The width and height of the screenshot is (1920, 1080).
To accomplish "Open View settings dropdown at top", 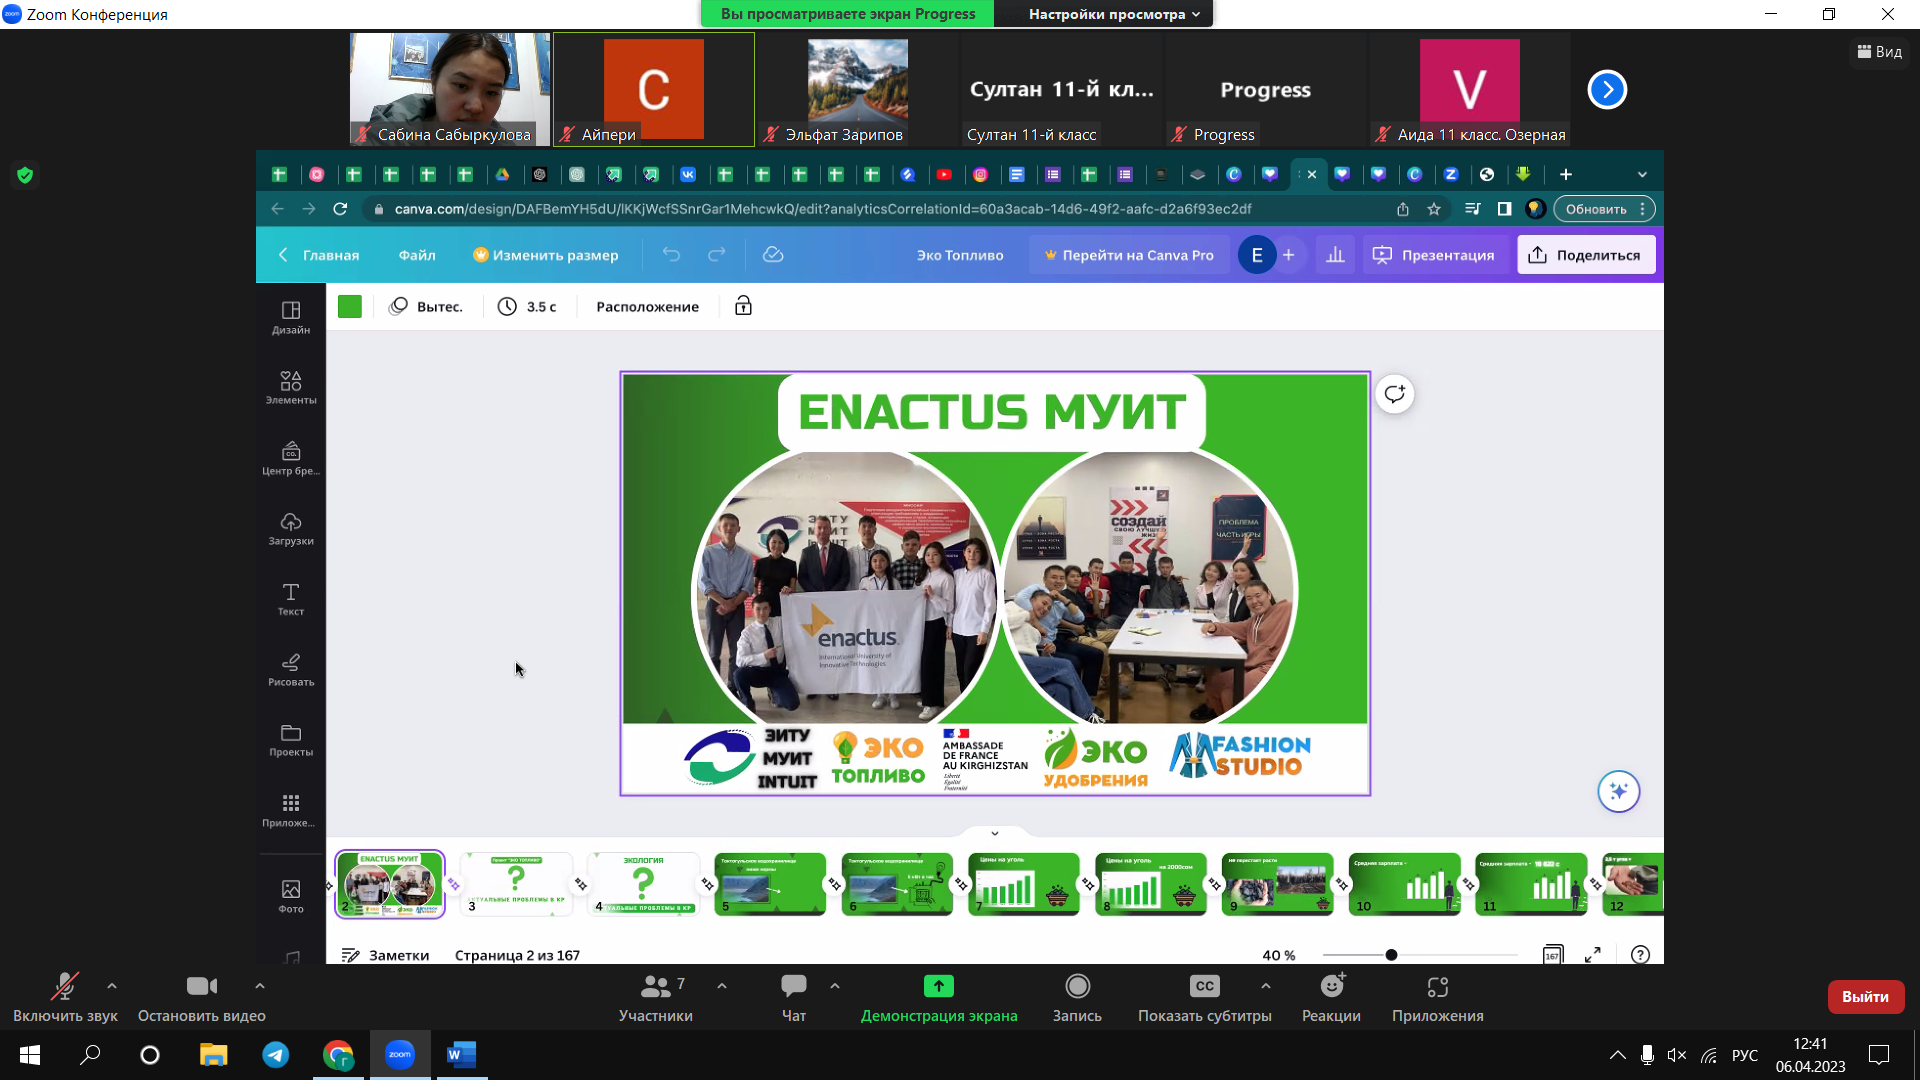I will tap(1114, 14).
